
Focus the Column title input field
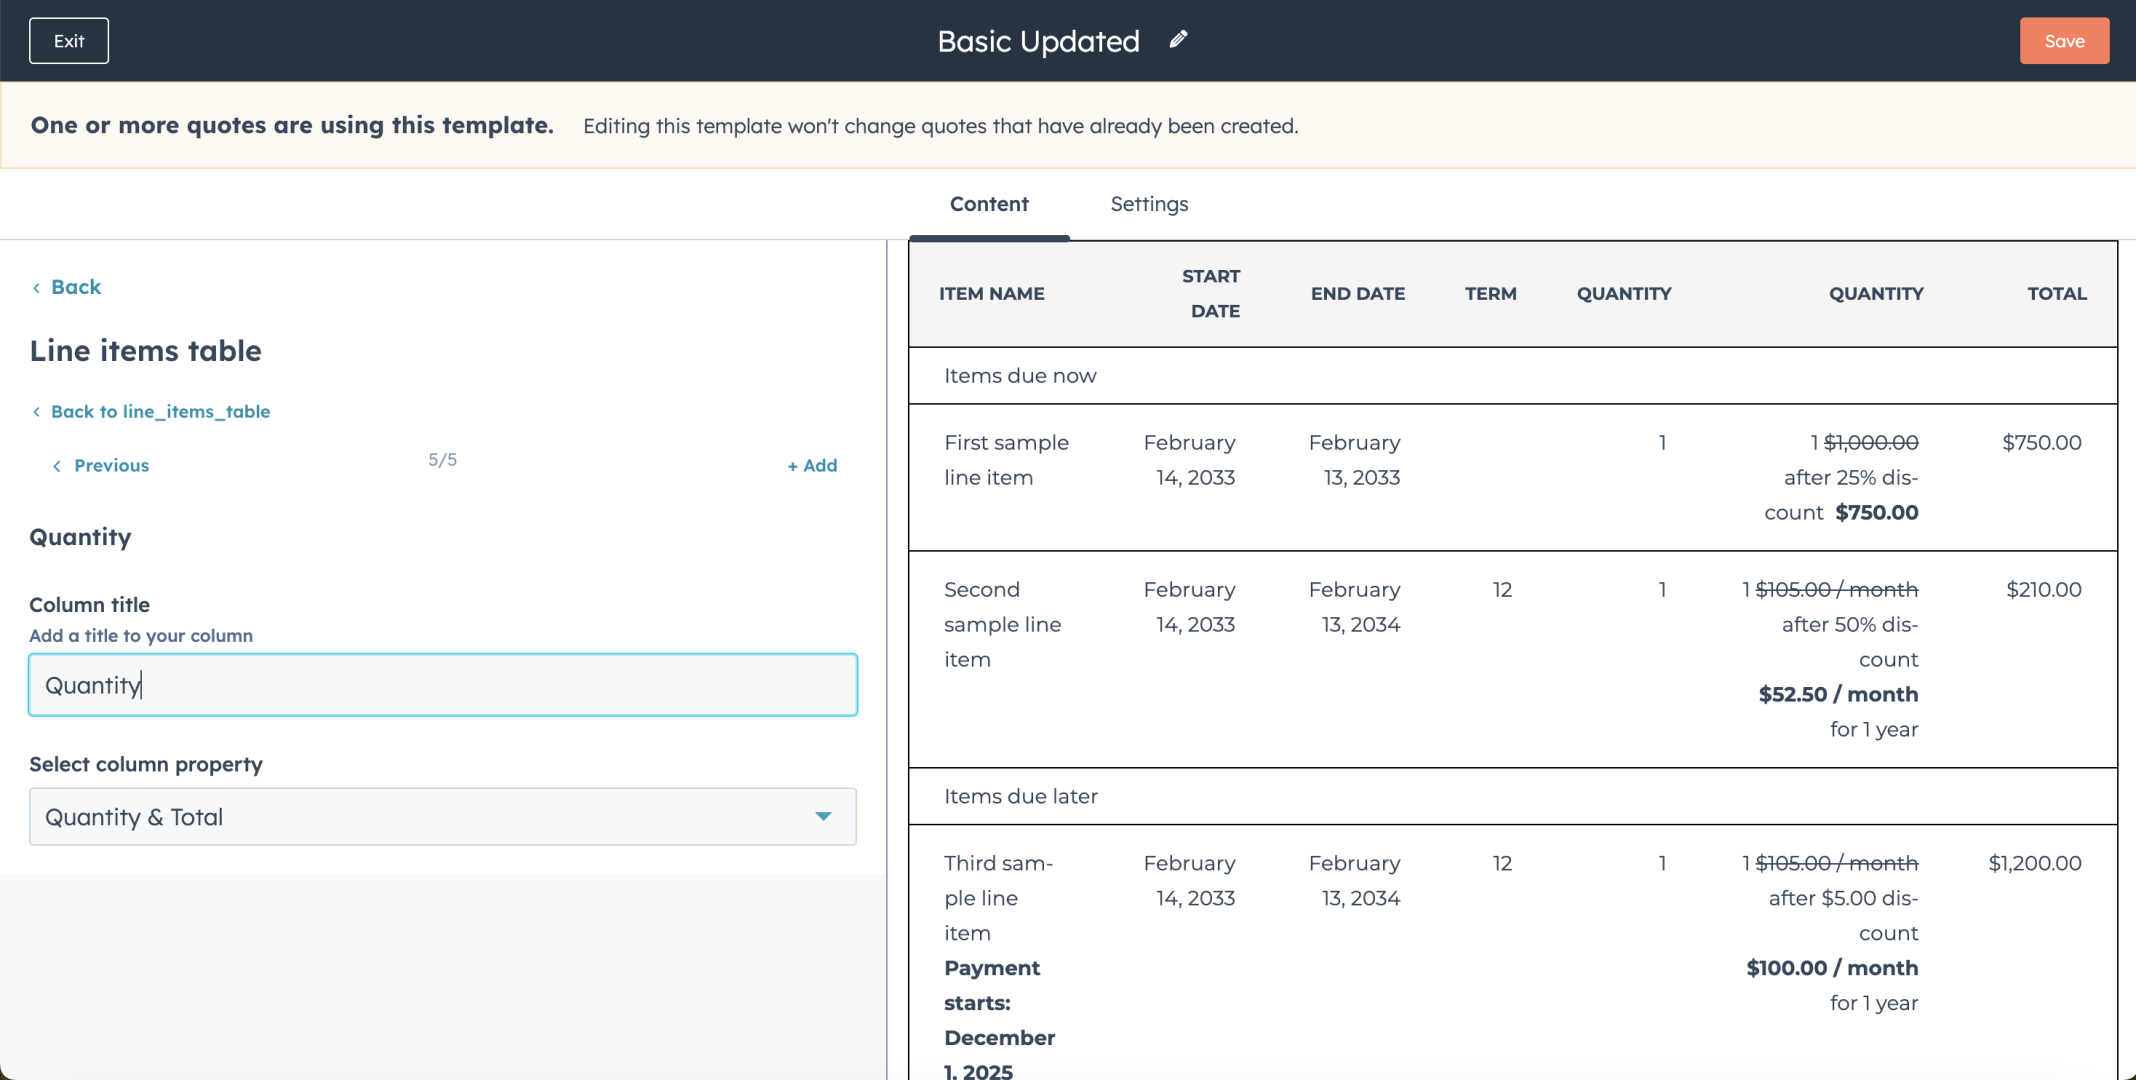(443, 685)
